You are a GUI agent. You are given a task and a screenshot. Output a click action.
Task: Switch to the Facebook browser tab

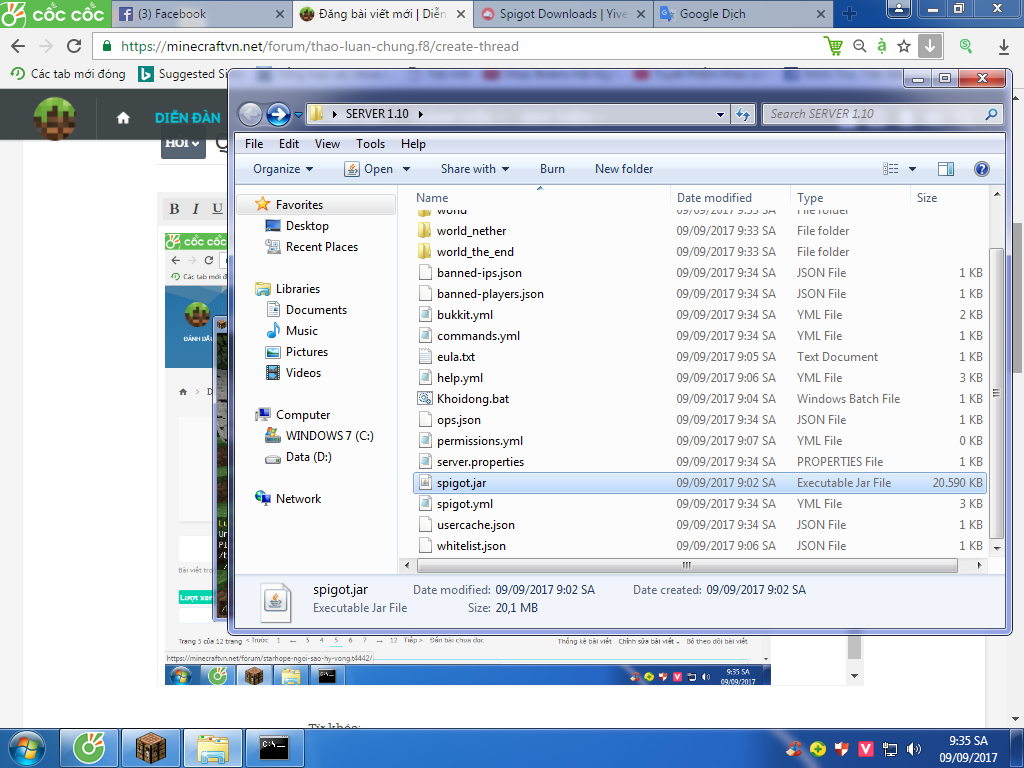click(201, 14)
